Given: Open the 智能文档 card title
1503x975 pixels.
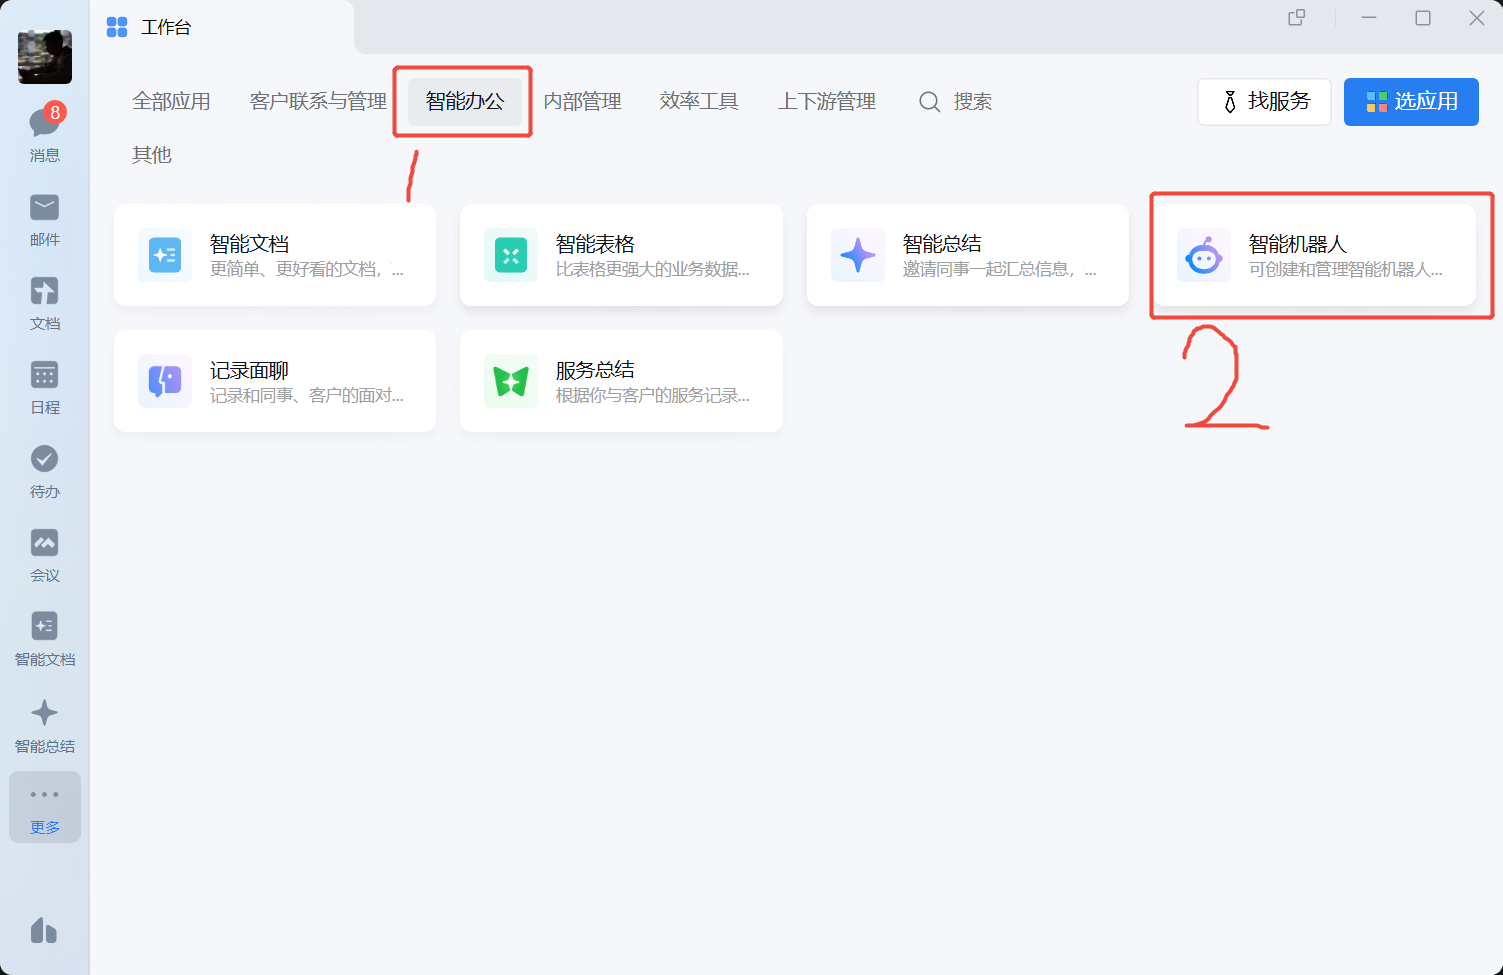Looking at the screenshot, I should pyautogui.click(x=249, y=244).
